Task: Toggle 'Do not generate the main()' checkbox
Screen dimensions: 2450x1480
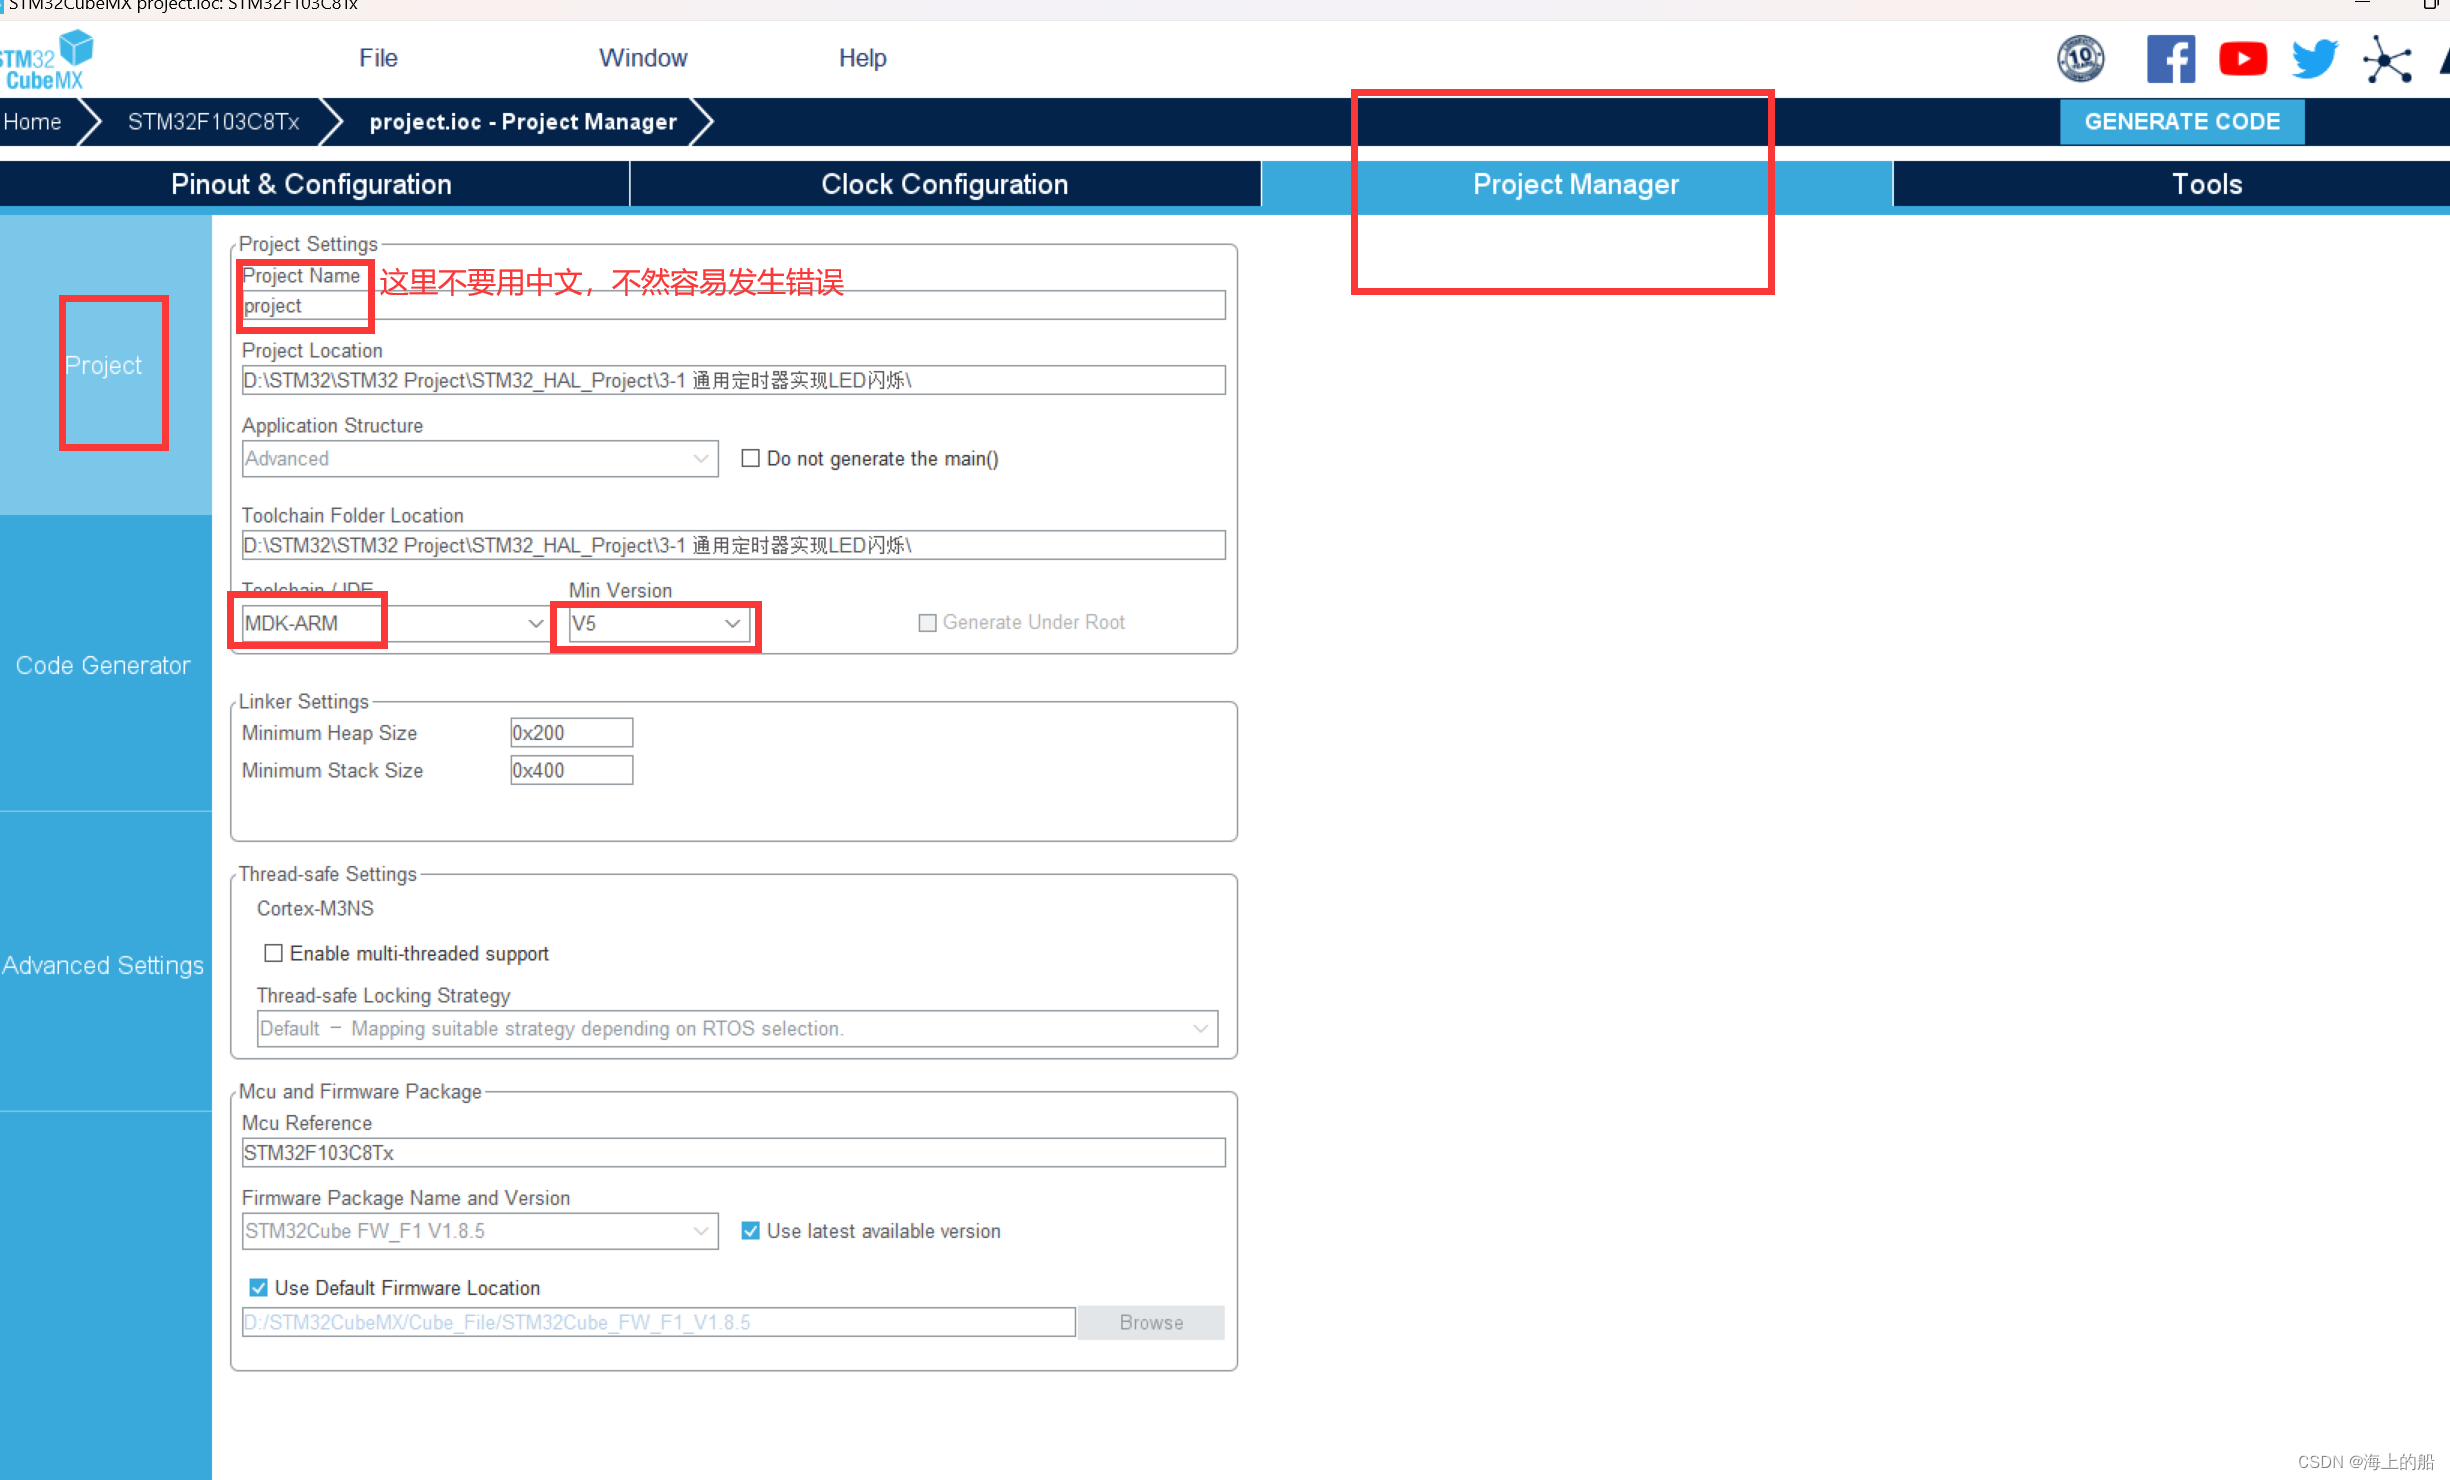Action: click(750, 458)
